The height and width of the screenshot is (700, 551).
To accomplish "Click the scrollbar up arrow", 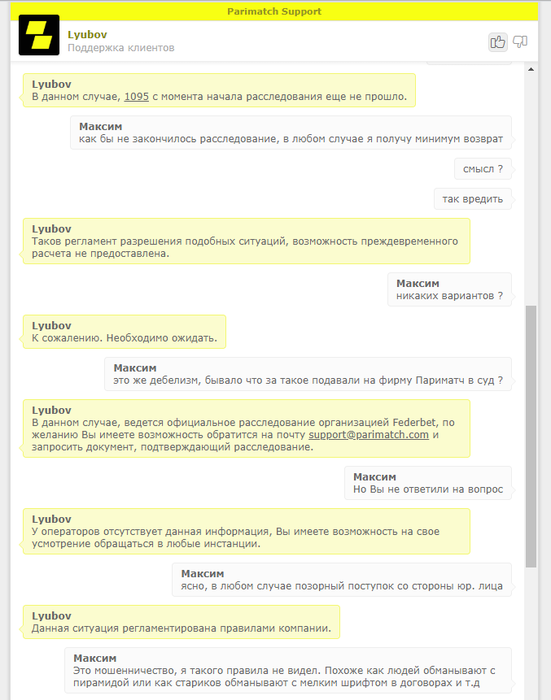I will [530, 69].
